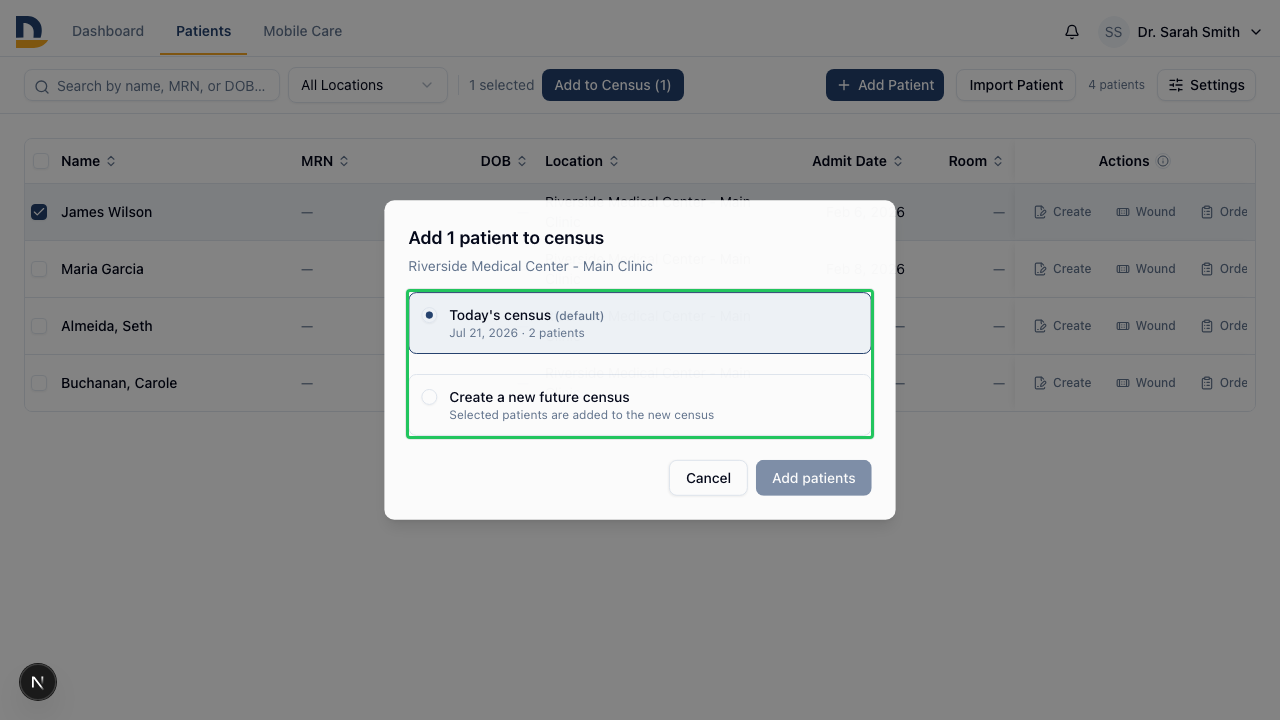
Task: Click Create icon in Maria Garcia row
Action: coord(1040,269)
